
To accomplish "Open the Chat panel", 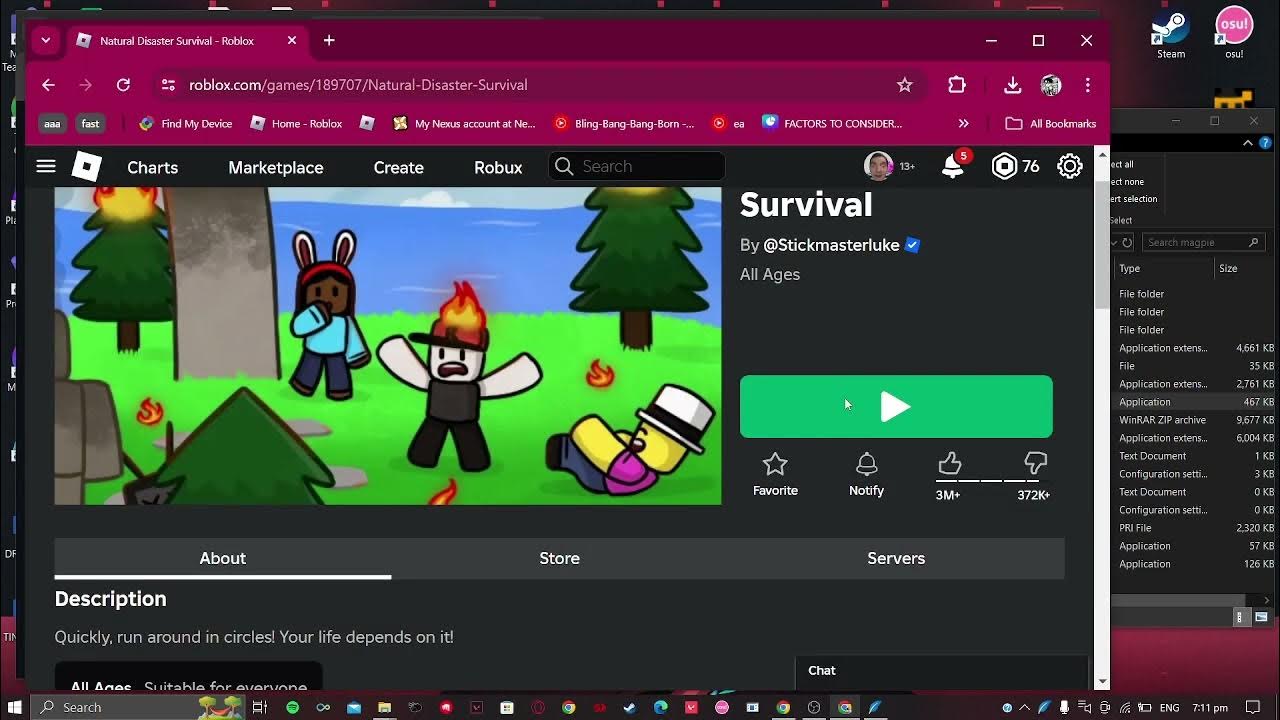I will [x=940, y=671].
